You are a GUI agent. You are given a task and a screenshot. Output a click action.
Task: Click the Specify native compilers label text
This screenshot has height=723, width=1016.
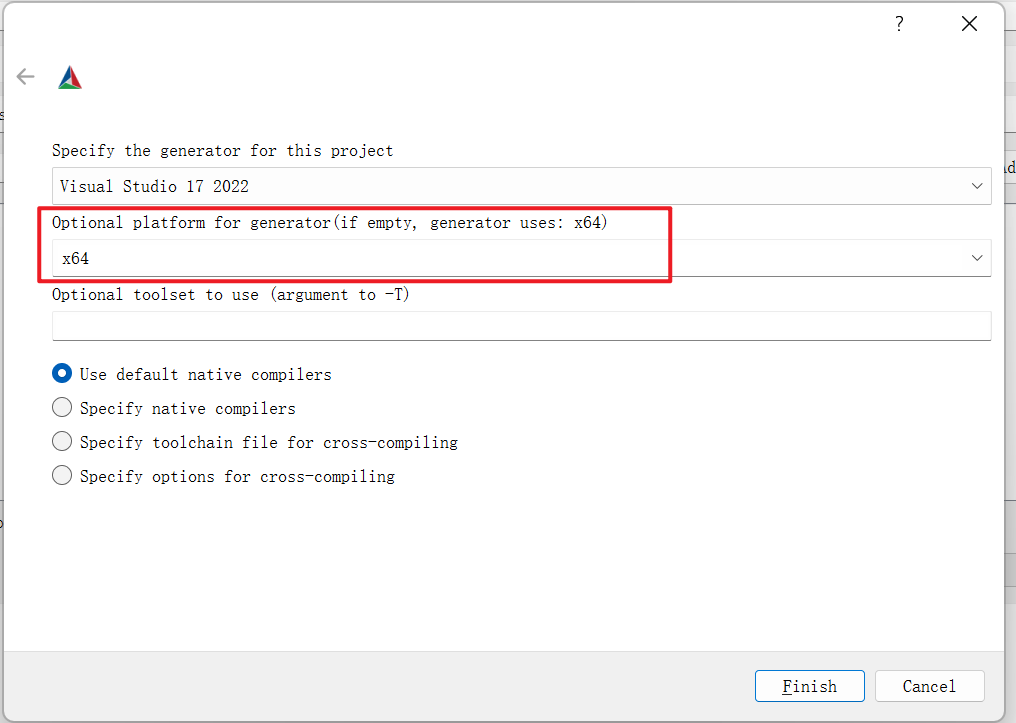(188, 409)
